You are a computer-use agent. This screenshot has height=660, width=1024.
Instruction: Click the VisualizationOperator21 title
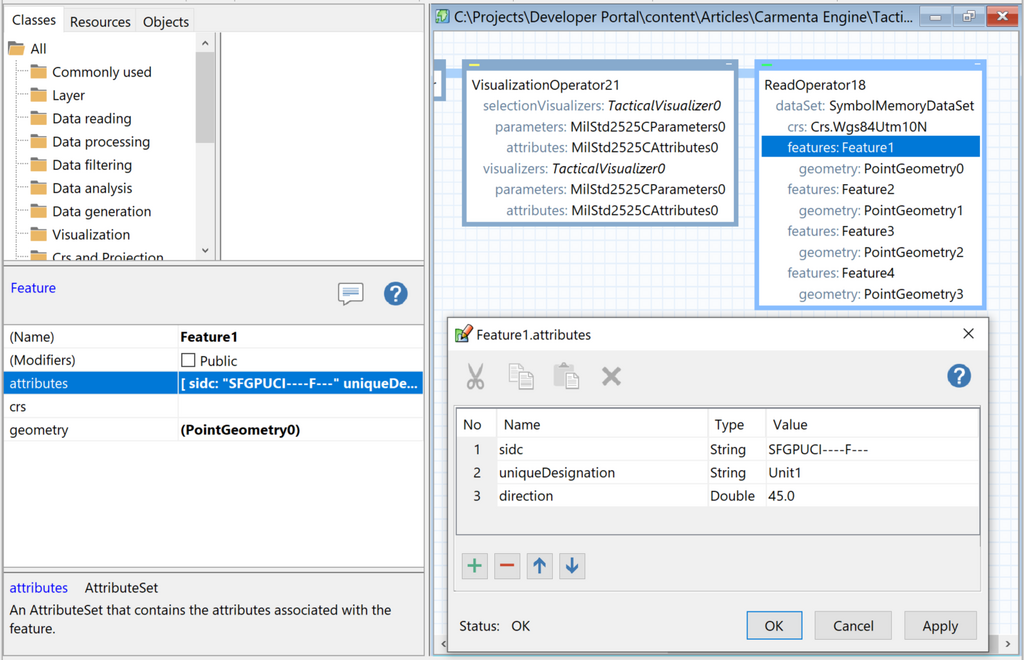coord(545,85)
